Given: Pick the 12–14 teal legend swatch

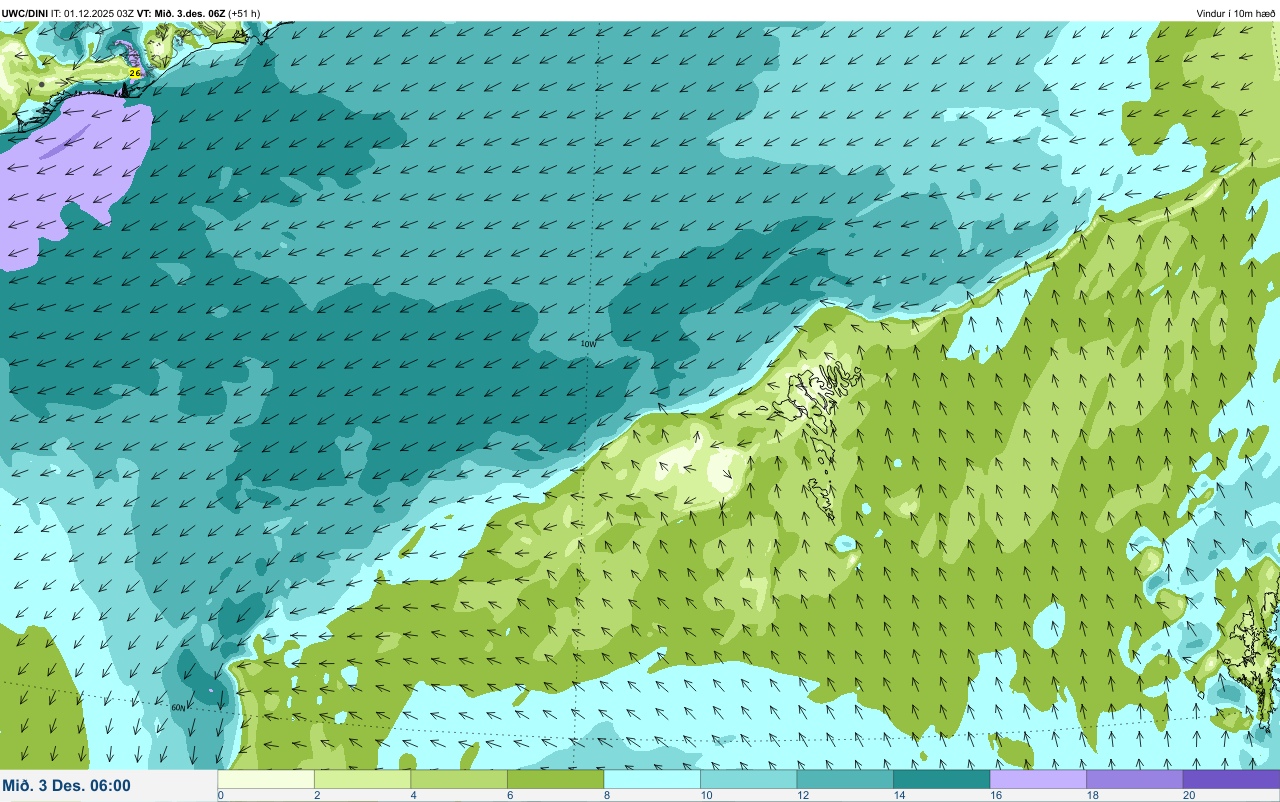Looking at the screenshot, I should pyautogui.click(x=845, y=779).
